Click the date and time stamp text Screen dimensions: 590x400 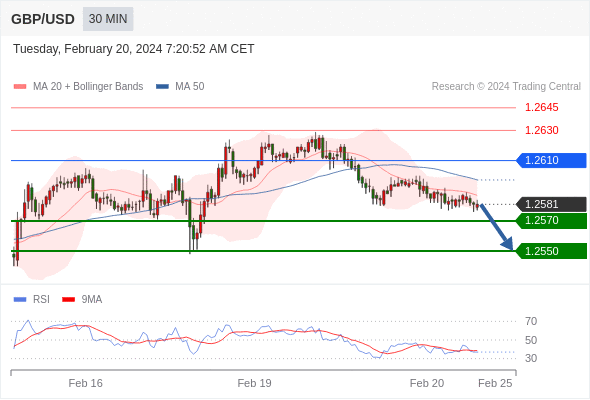[134, 49]
